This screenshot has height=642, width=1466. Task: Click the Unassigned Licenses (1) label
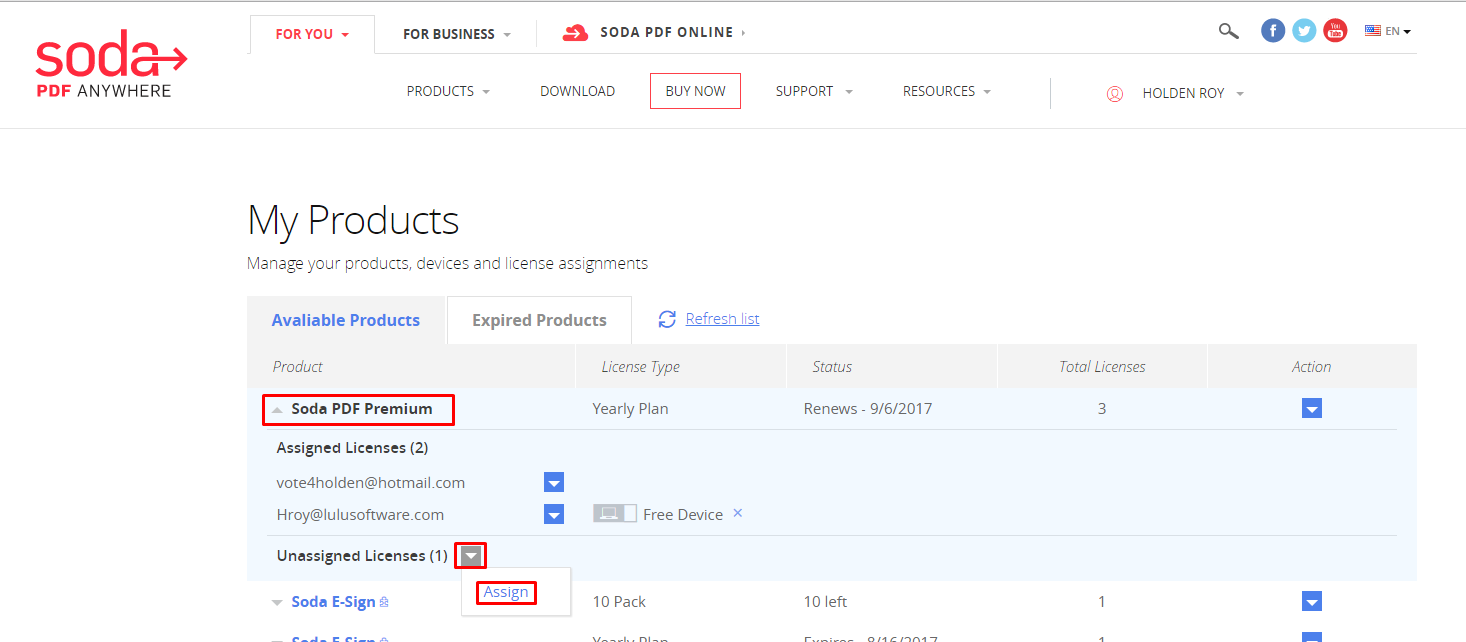tap(362, 556)
